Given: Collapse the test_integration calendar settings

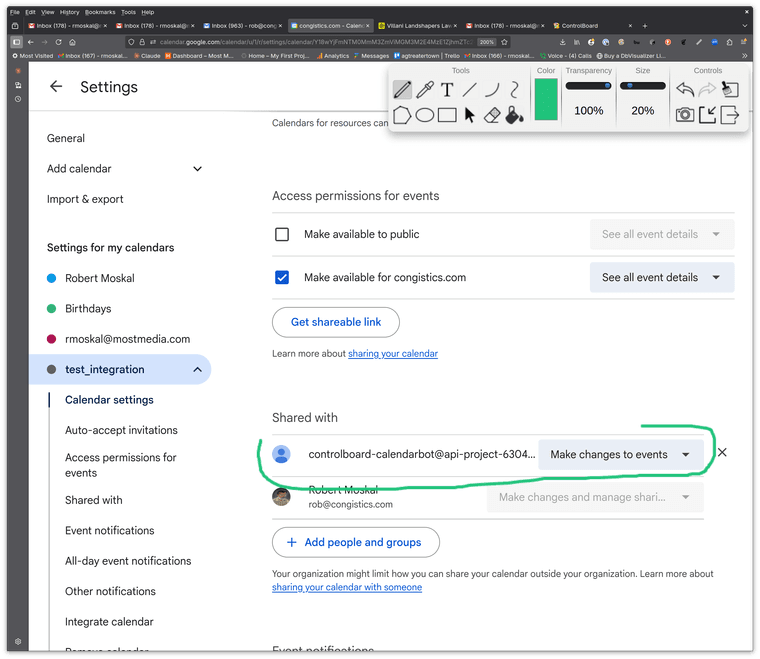Looking at the screenshot, I should 197,370.
